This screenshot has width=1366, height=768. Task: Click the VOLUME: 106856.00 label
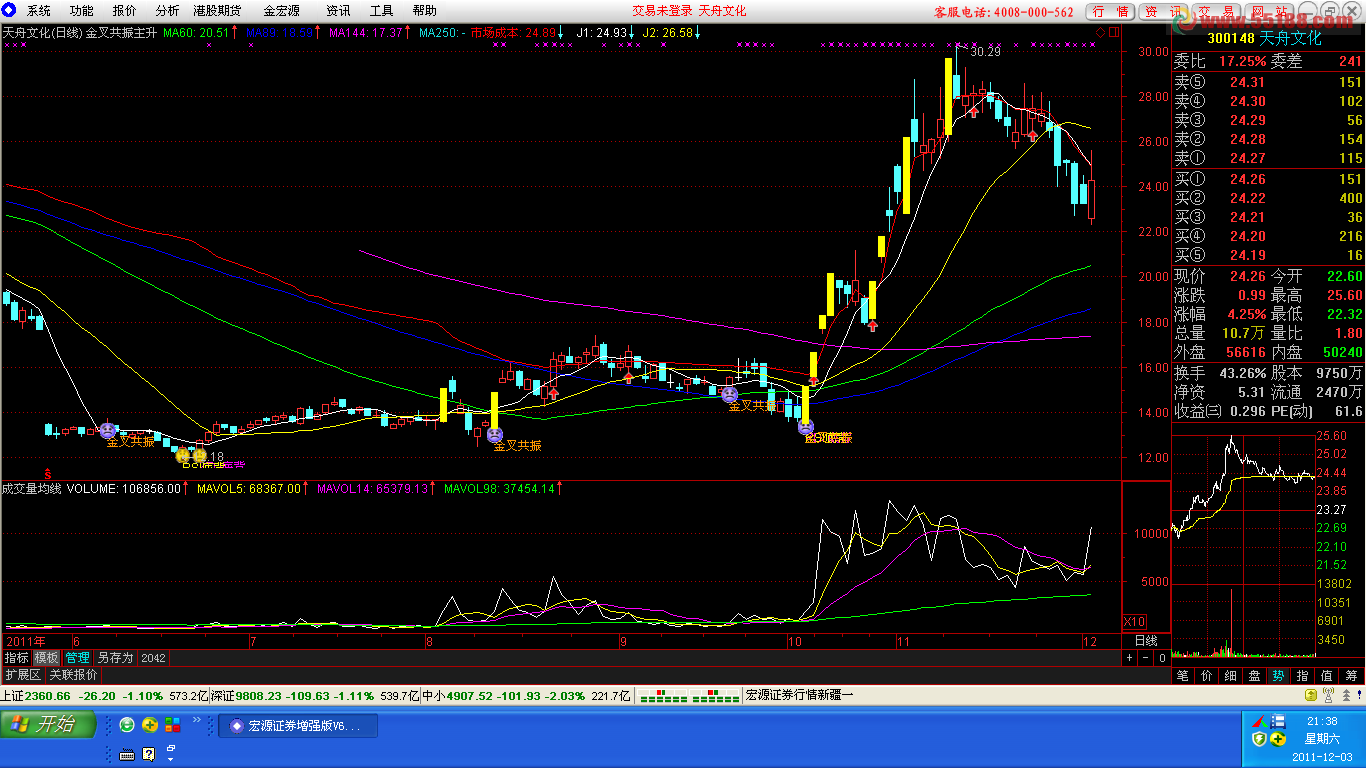124,489
